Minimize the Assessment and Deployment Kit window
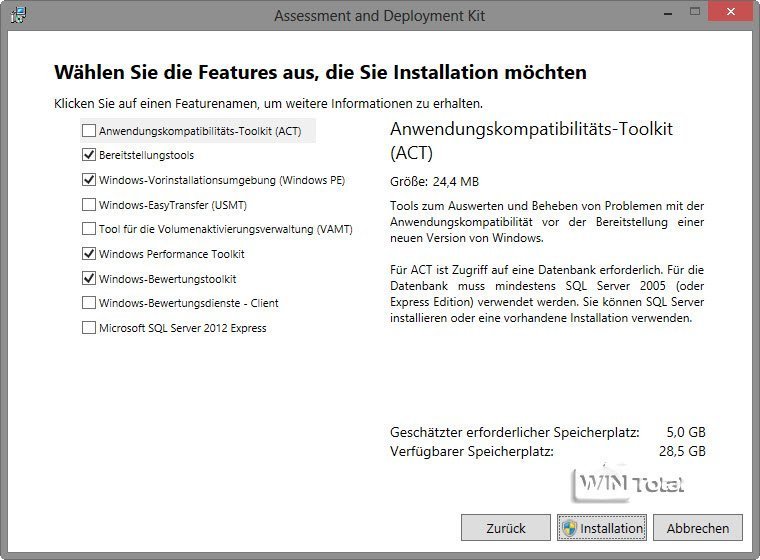This screenshot has height=560, width=760. tap(668, 13)
